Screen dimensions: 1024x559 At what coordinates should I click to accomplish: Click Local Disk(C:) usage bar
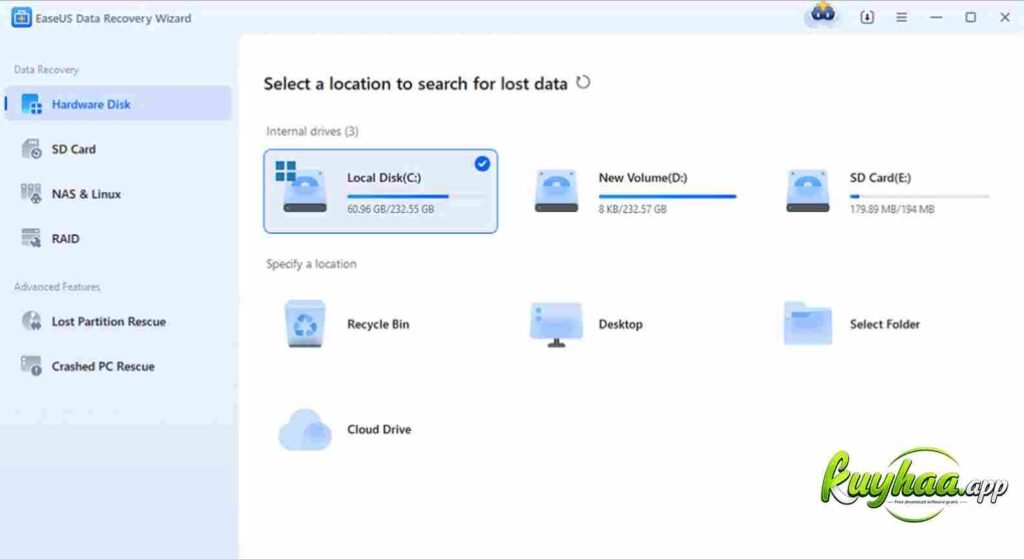[416, 196]
